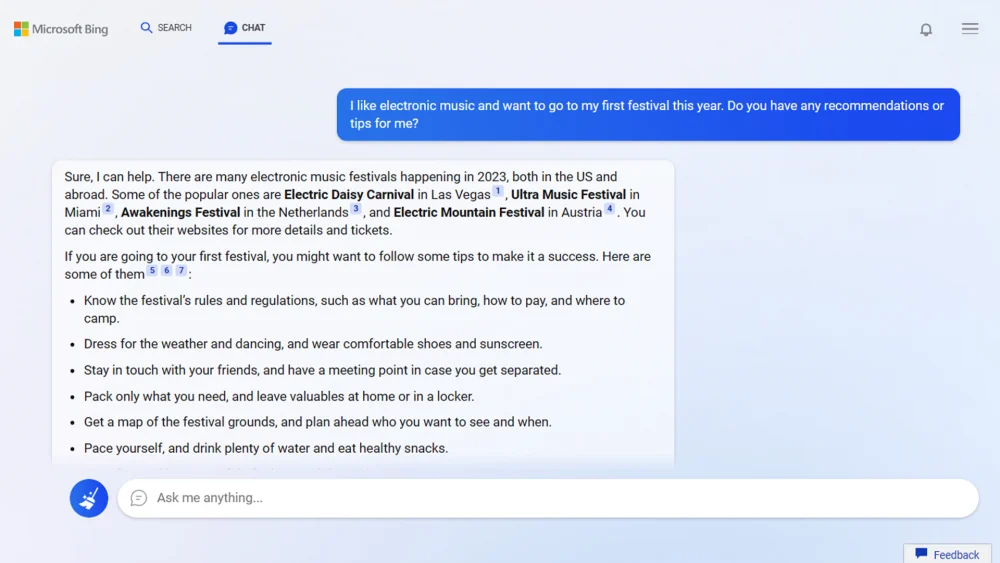
Task: Open the Feedback button
Action: pos(947,554)
